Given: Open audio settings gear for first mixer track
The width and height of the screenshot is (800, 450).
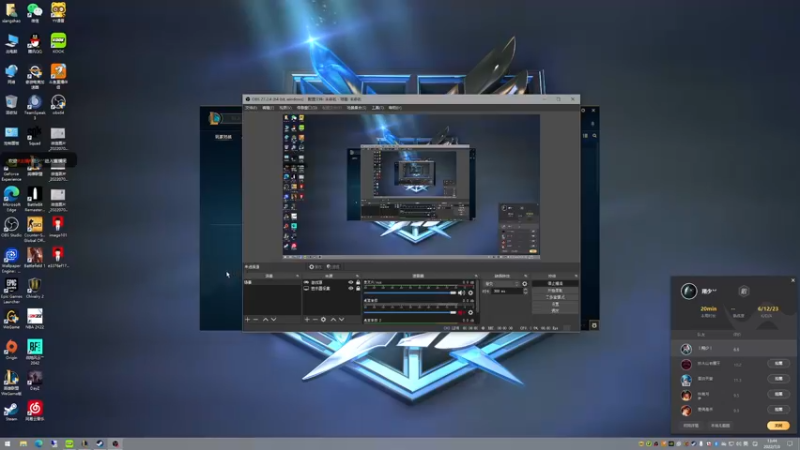Looking at the screenshot, I should [470, 293].
